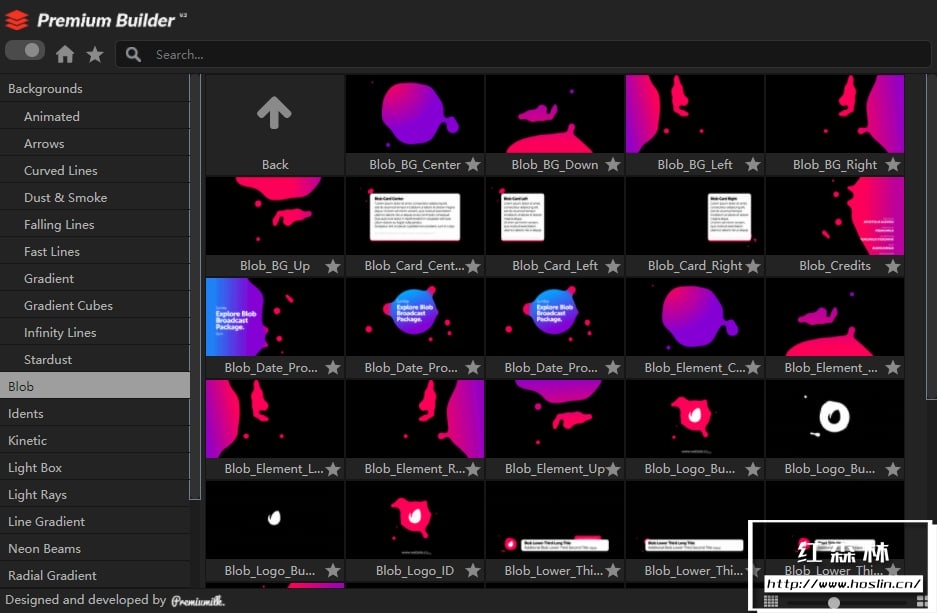
Task: Toggle the switch beside the Home icon
Action: (x=25, y=50)
